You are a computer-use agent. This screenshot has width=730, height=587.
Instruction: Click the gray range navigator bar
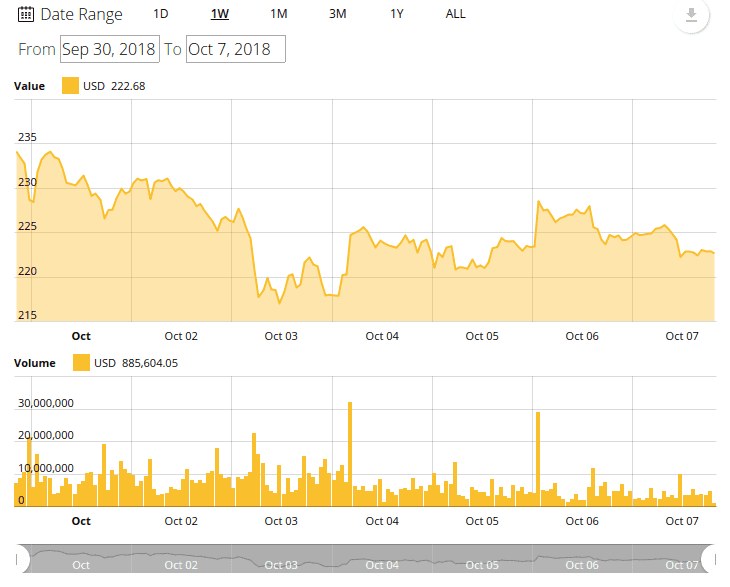pyautogui.click(x=366, y=559)
